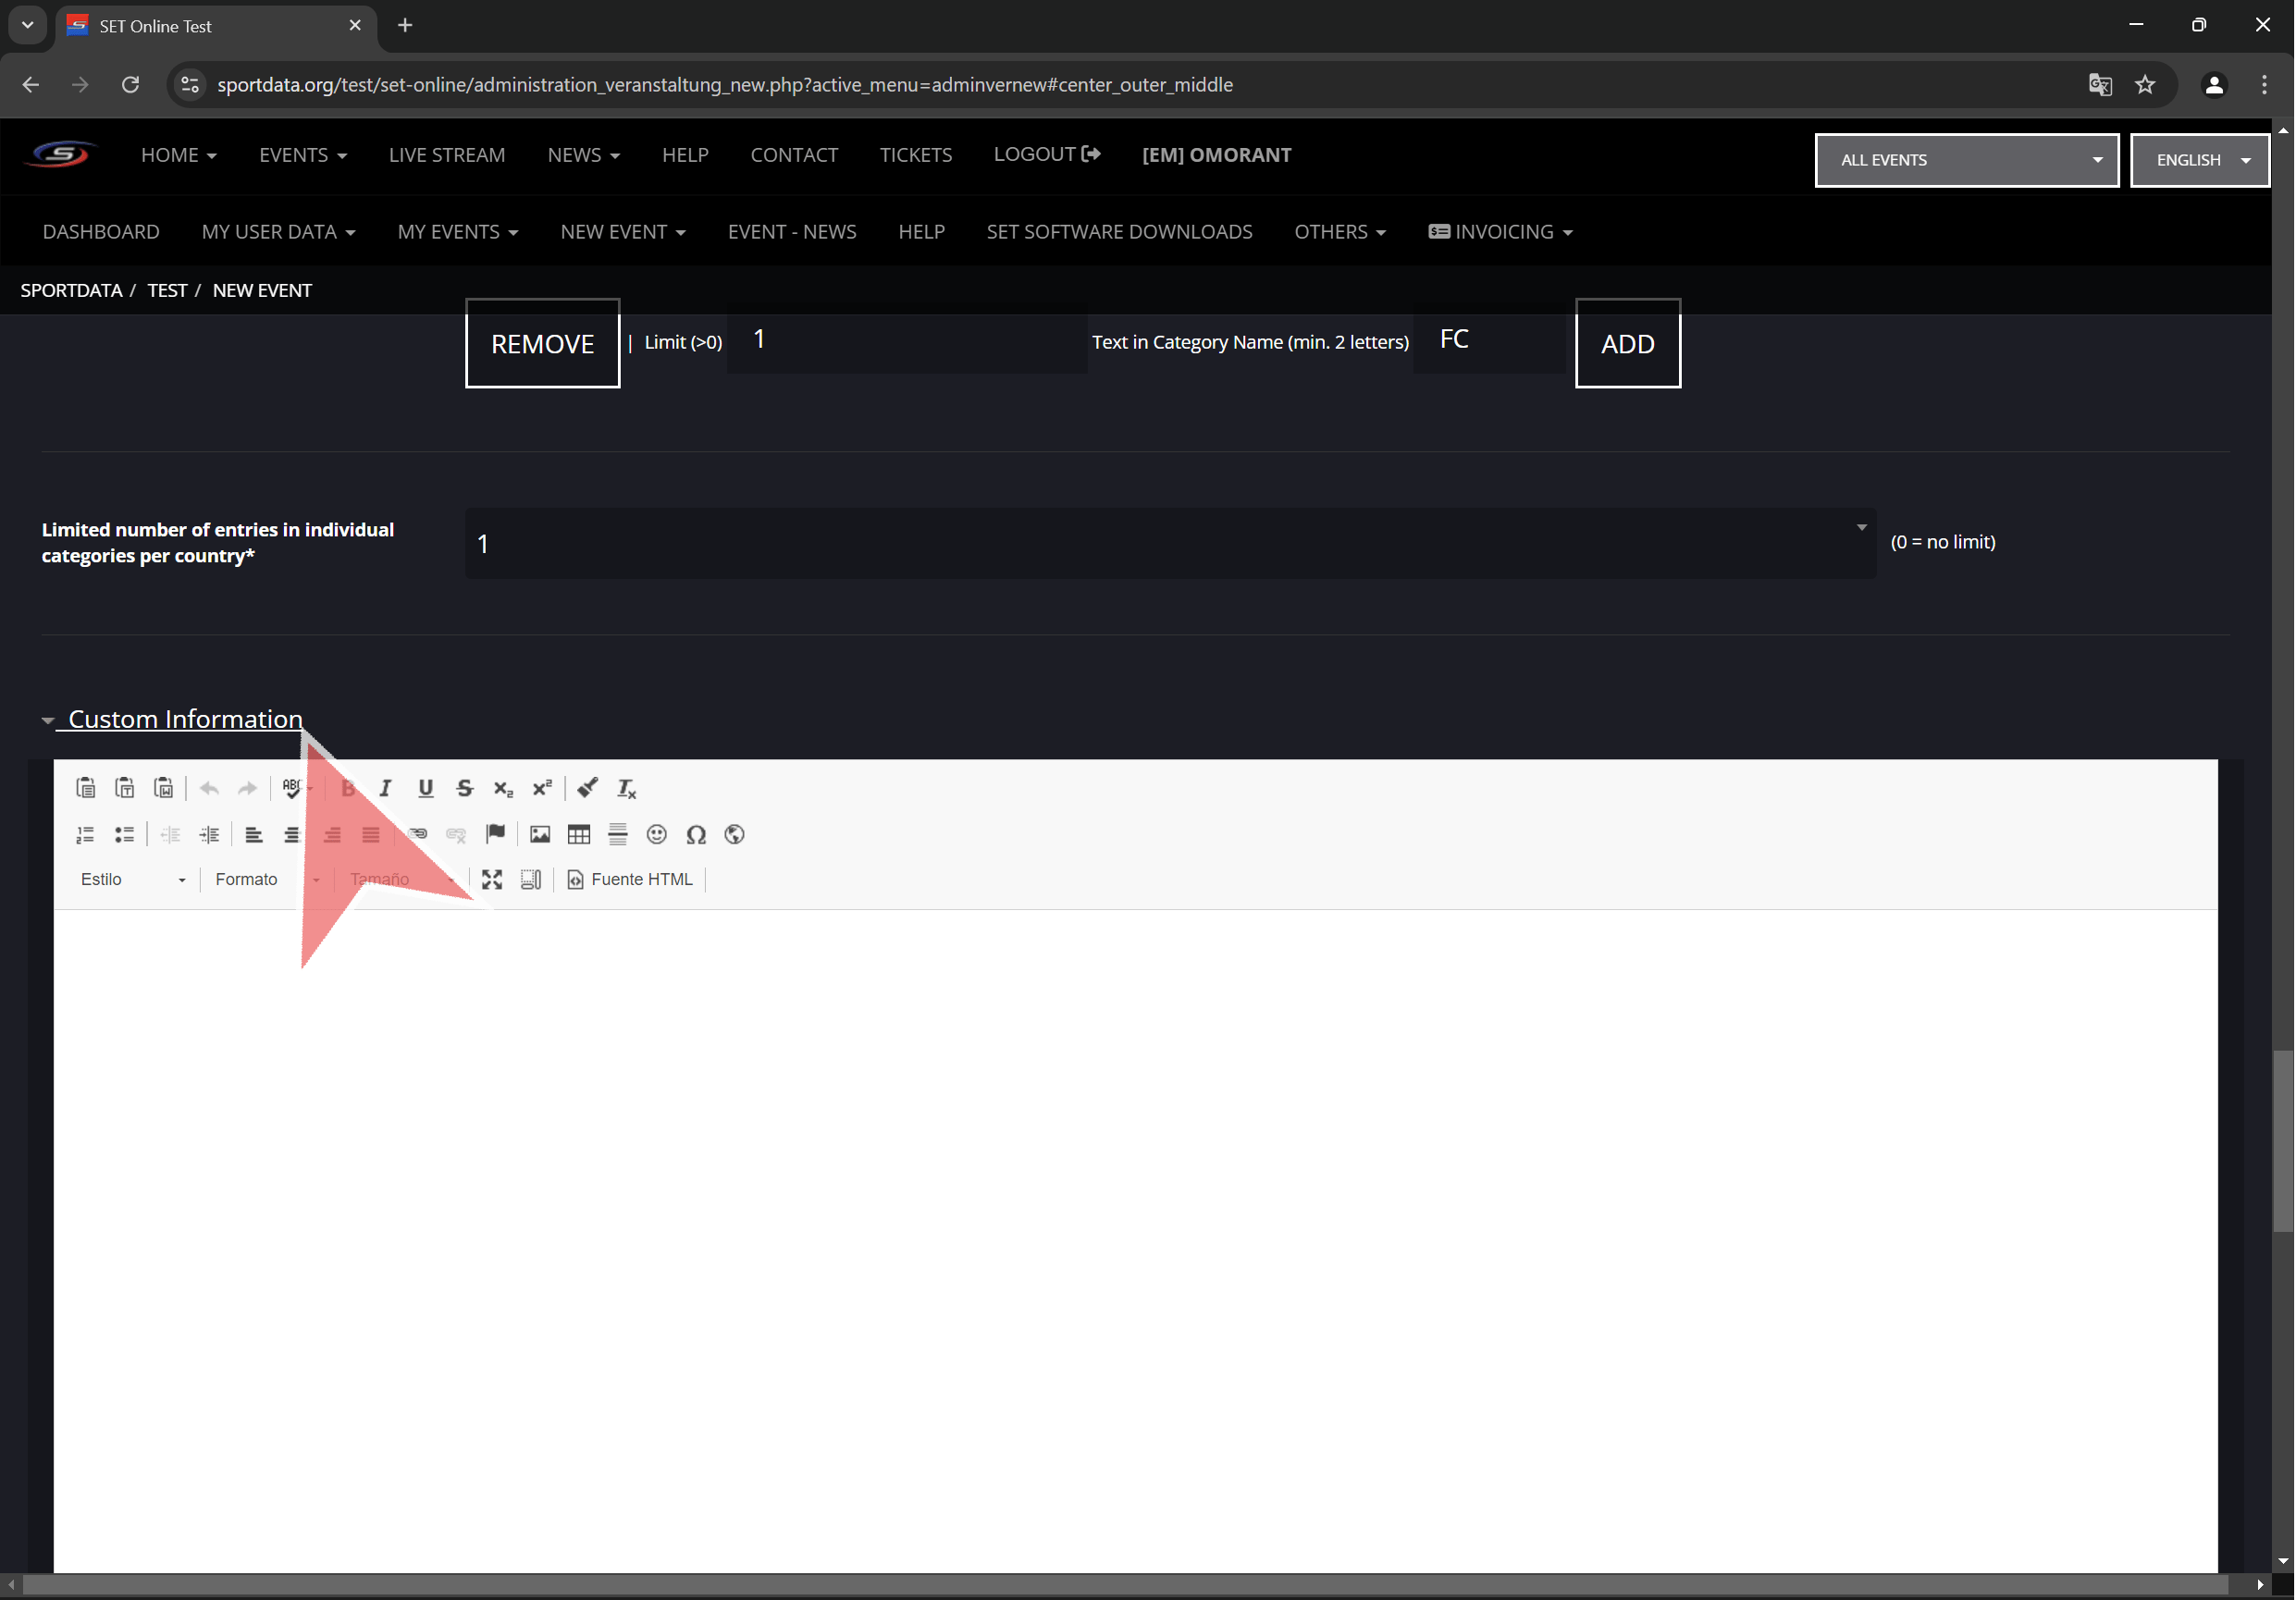Toggle superscript formatting
2296x1600 pixels.
point(541,788)
